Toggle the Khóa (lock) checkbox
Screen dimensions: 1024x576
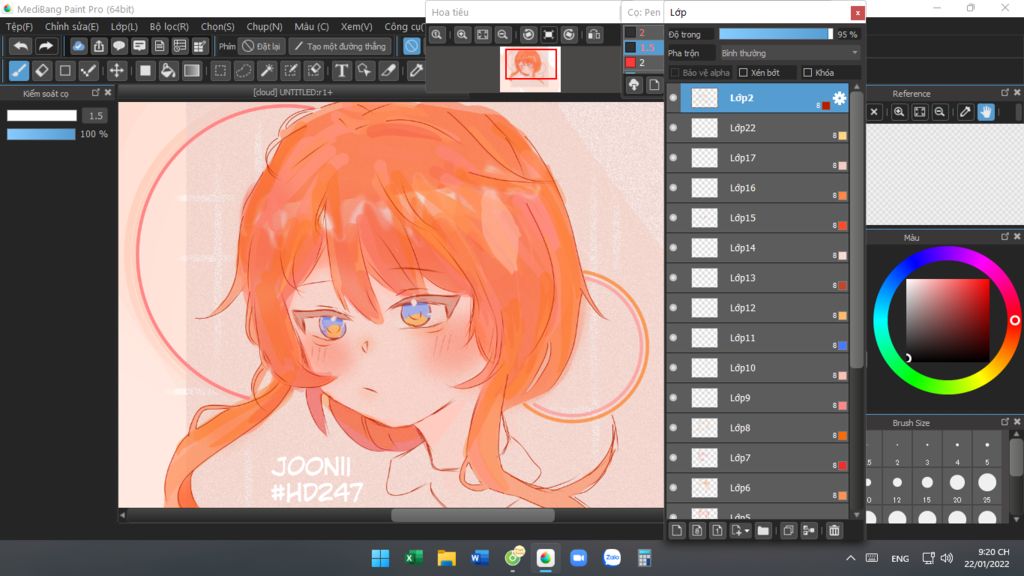[808, 72]
